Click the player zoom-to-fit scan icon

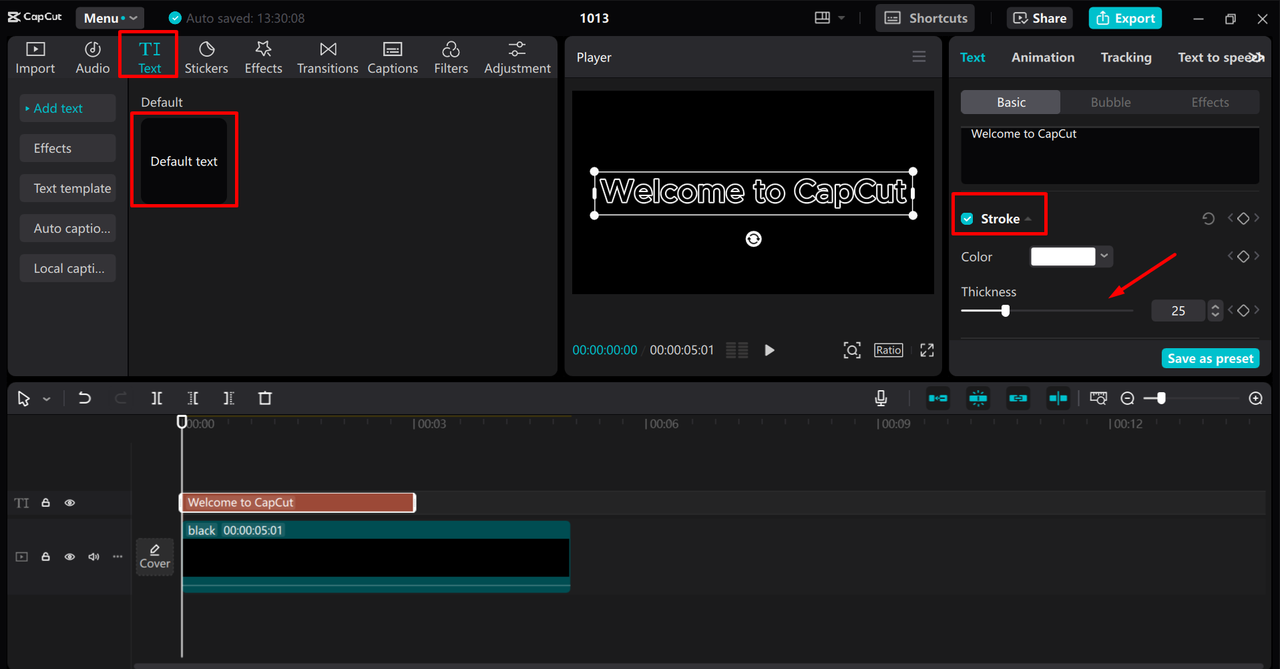(852, 350)
